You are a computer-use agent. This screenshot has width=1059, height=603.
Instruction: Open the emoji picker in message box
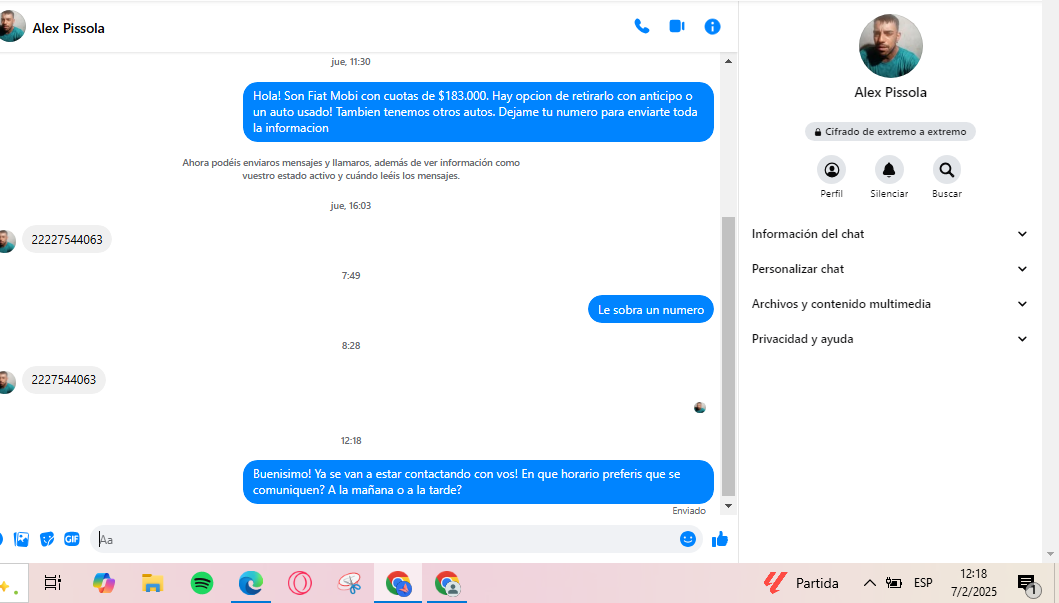click(x=687, y=539)
